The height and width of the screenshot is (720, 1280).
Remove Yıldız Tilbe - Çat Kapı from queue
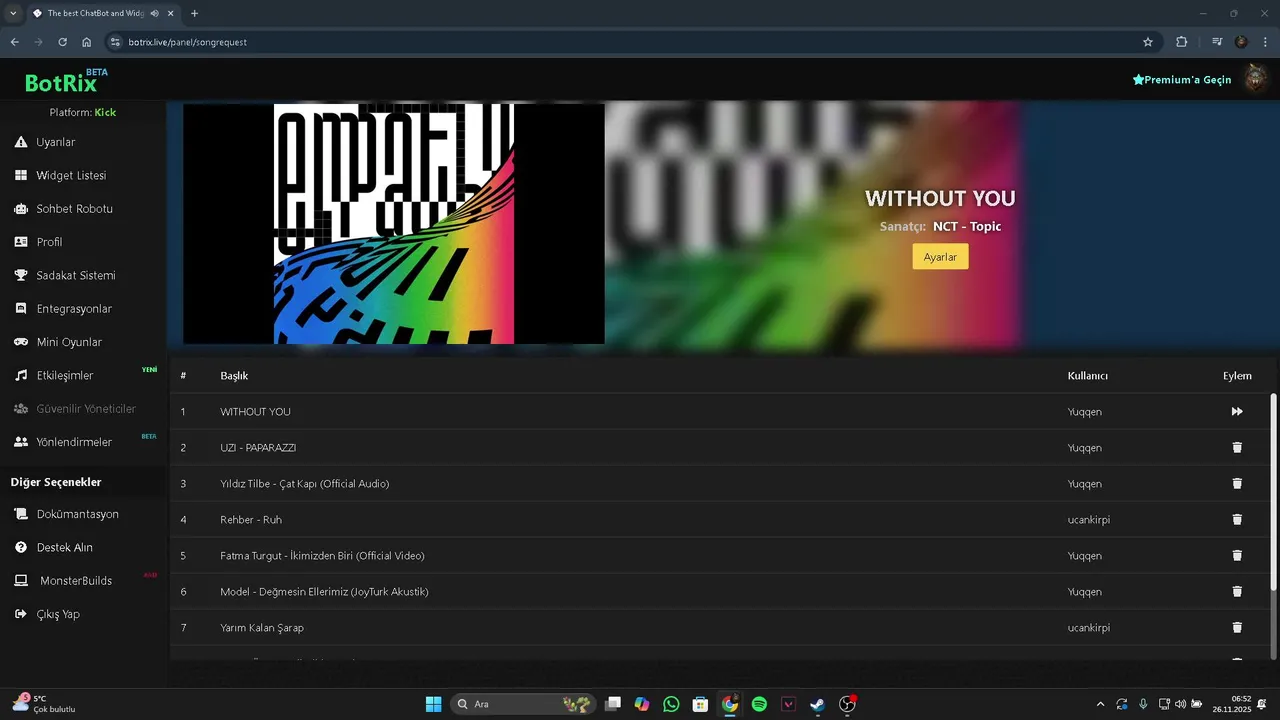tap(1237, 483)
